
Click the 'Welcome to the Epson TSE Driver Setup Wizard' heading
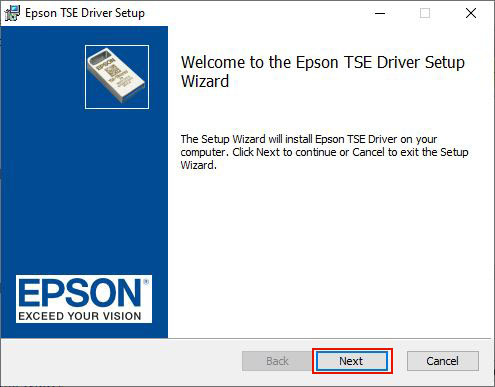coord(323,72)
